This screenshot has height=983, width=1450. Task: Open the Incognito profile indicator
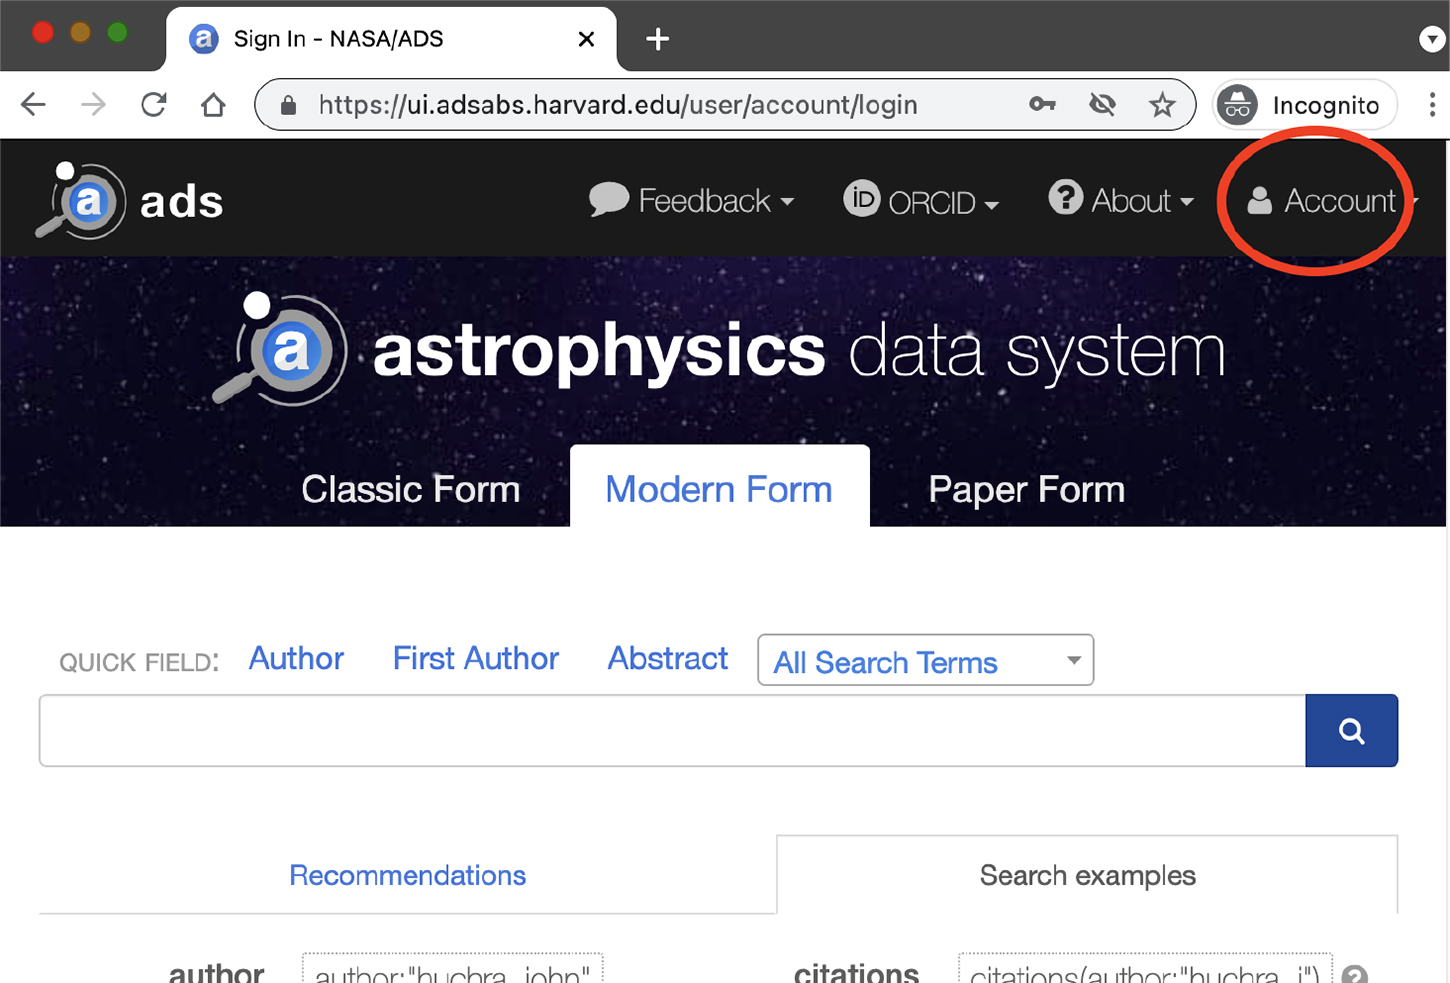coord(1304,105)
